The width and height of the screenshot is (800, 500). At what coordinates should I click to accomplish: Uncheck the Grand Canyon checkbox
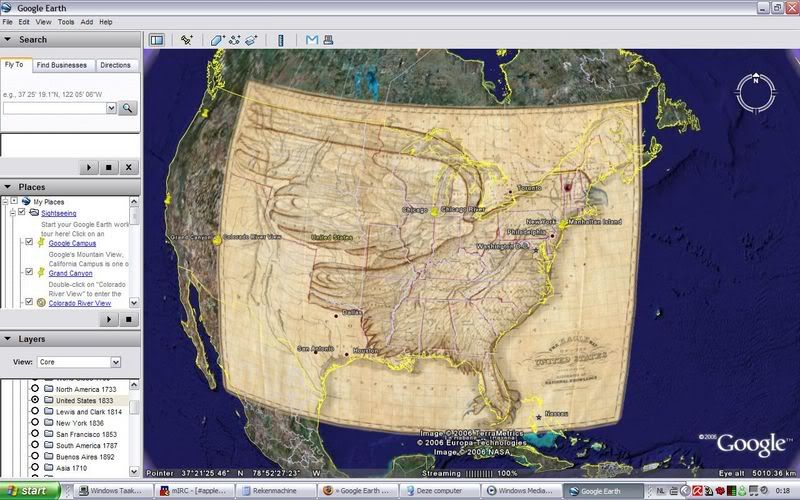[x=29, y=272]
